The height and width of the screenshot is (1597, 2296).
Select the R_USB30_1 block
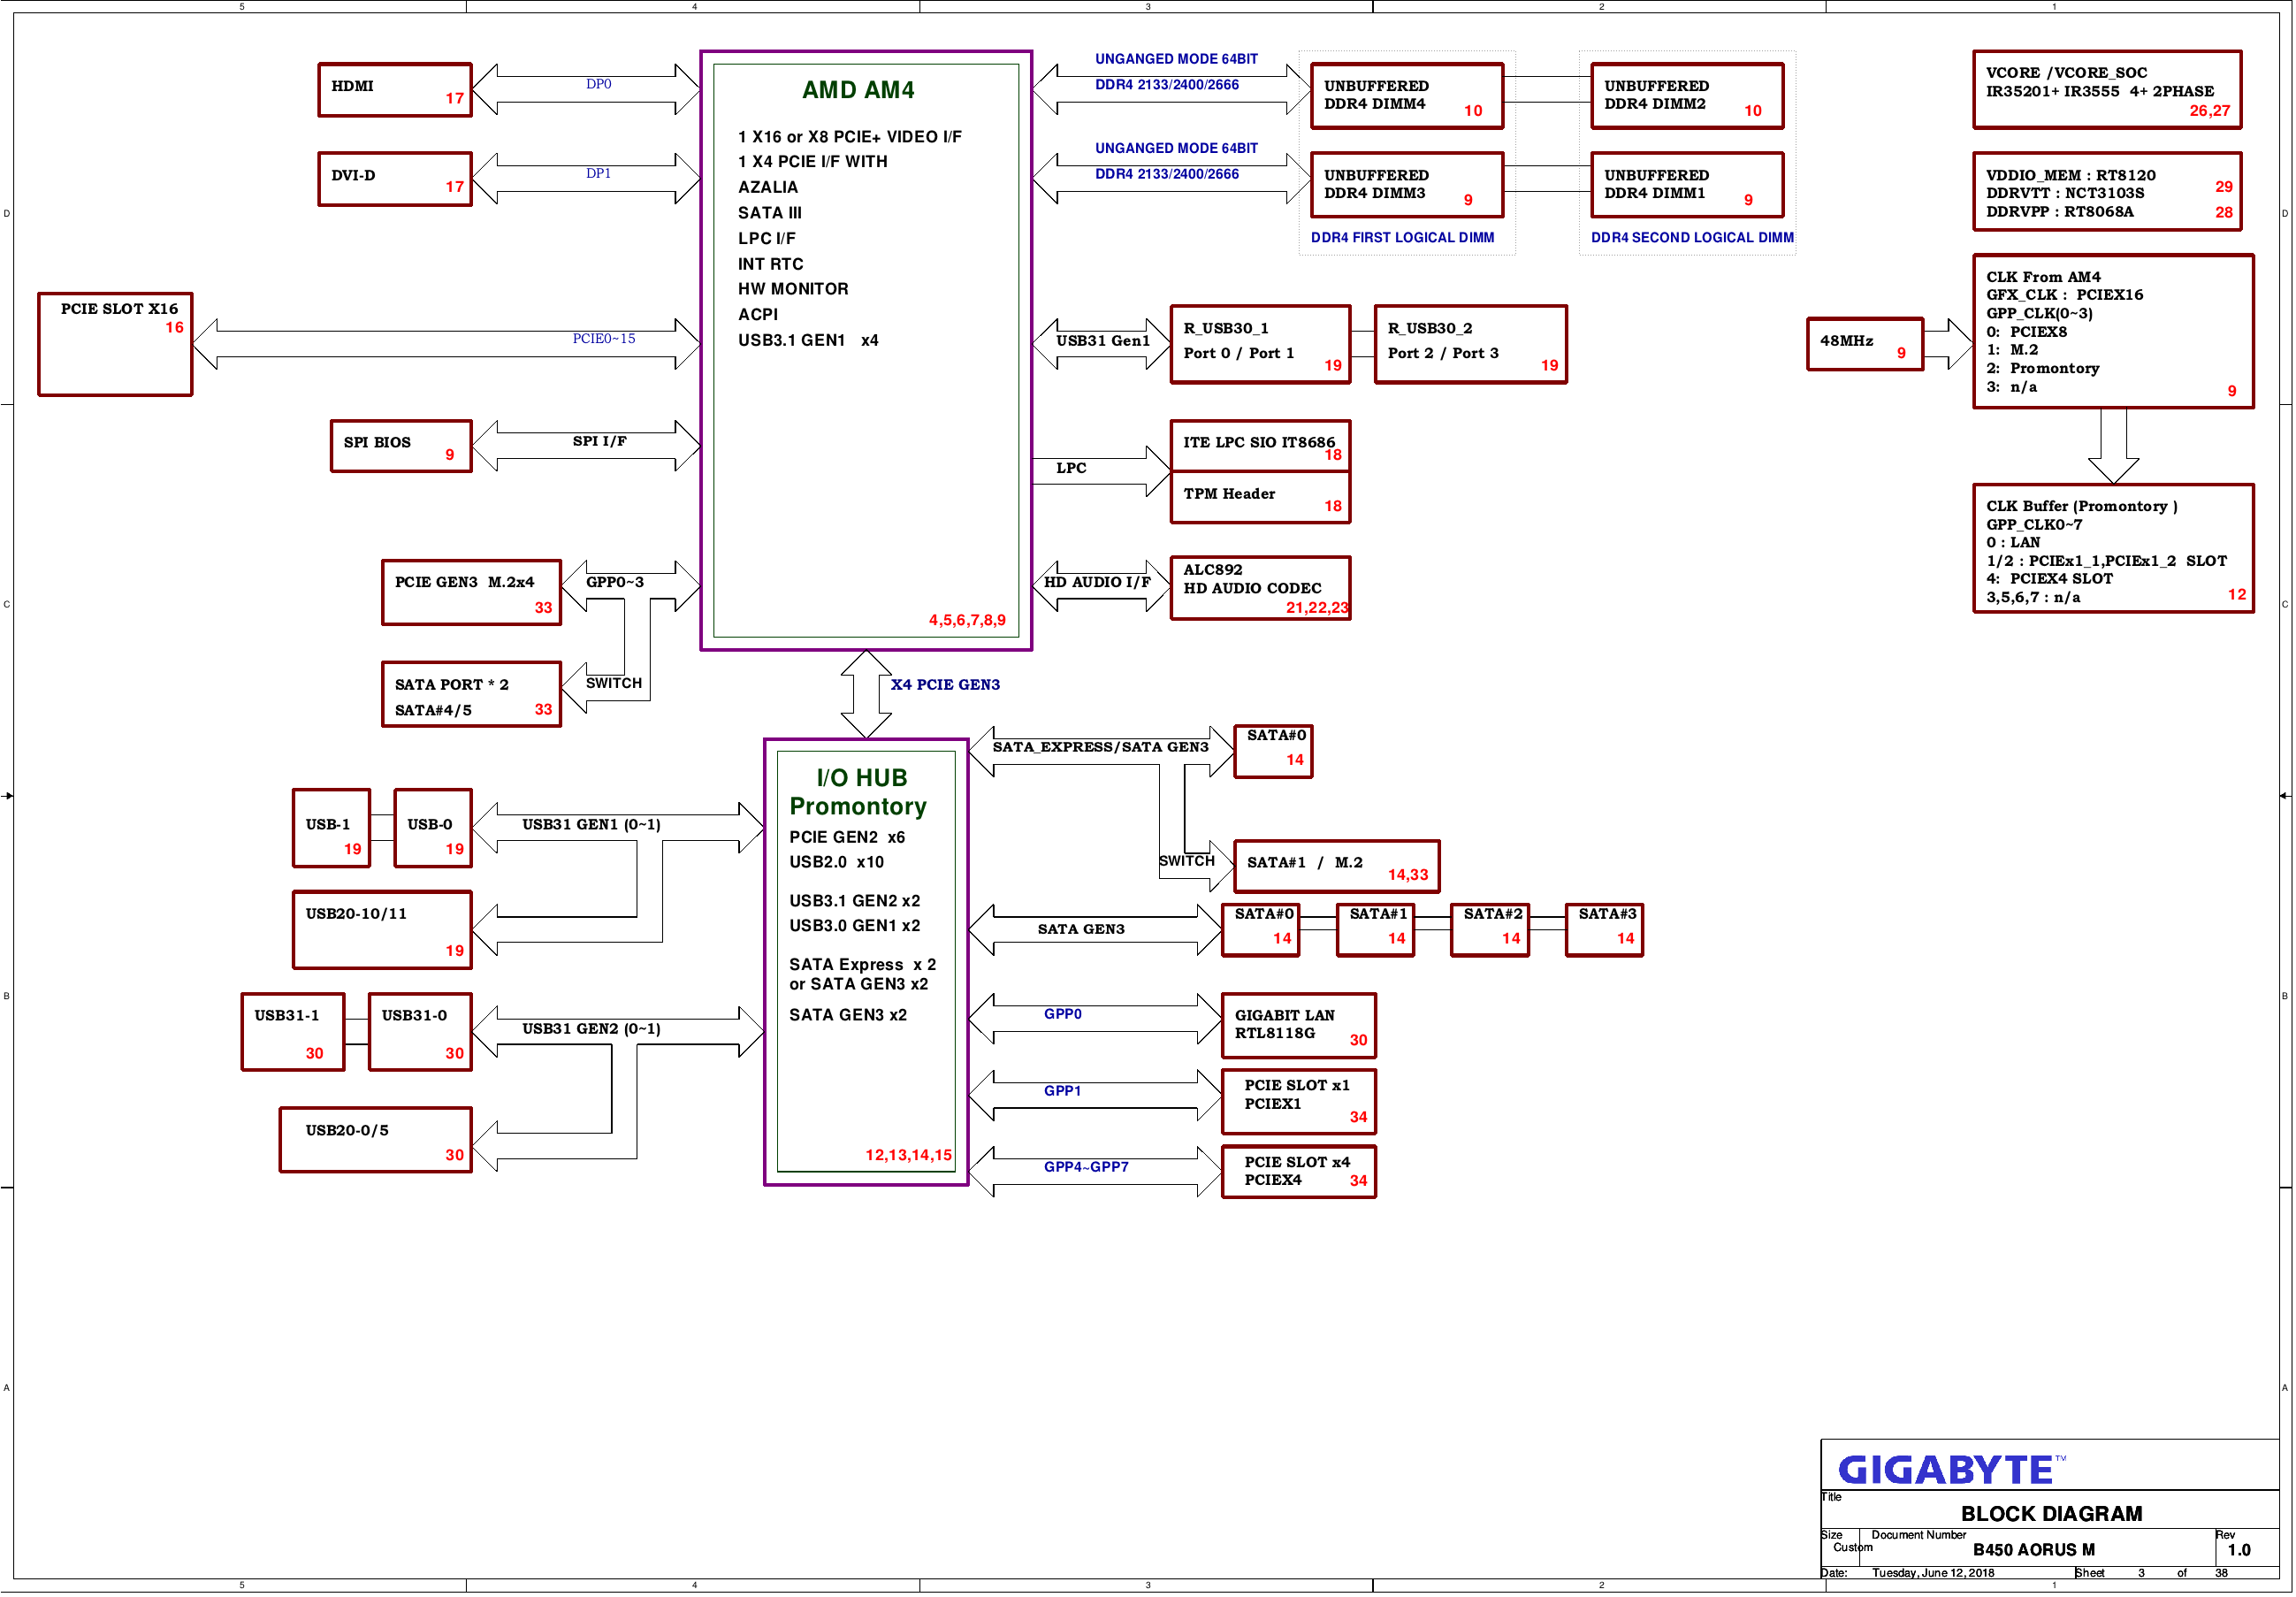(1260, 344)
